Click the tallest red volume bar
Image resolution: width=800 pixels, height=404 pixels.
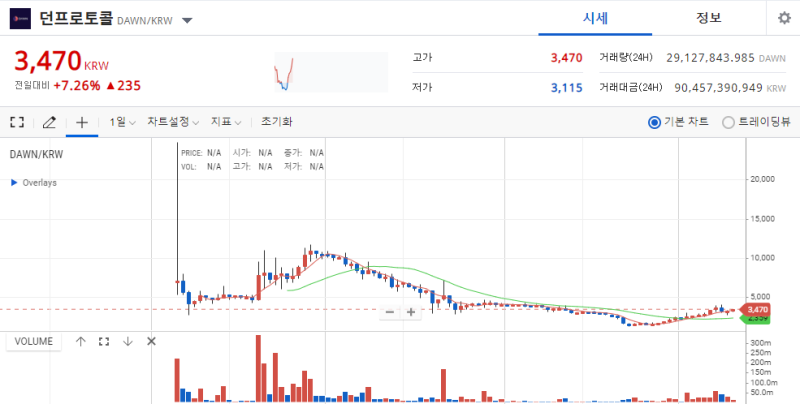pos(258,368)
